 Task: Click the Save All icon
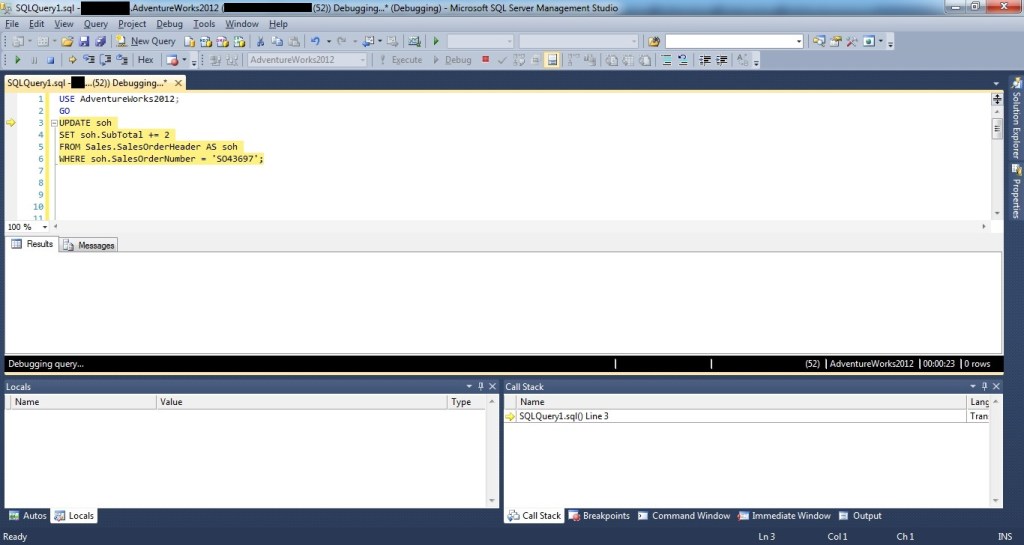point(100,42)
